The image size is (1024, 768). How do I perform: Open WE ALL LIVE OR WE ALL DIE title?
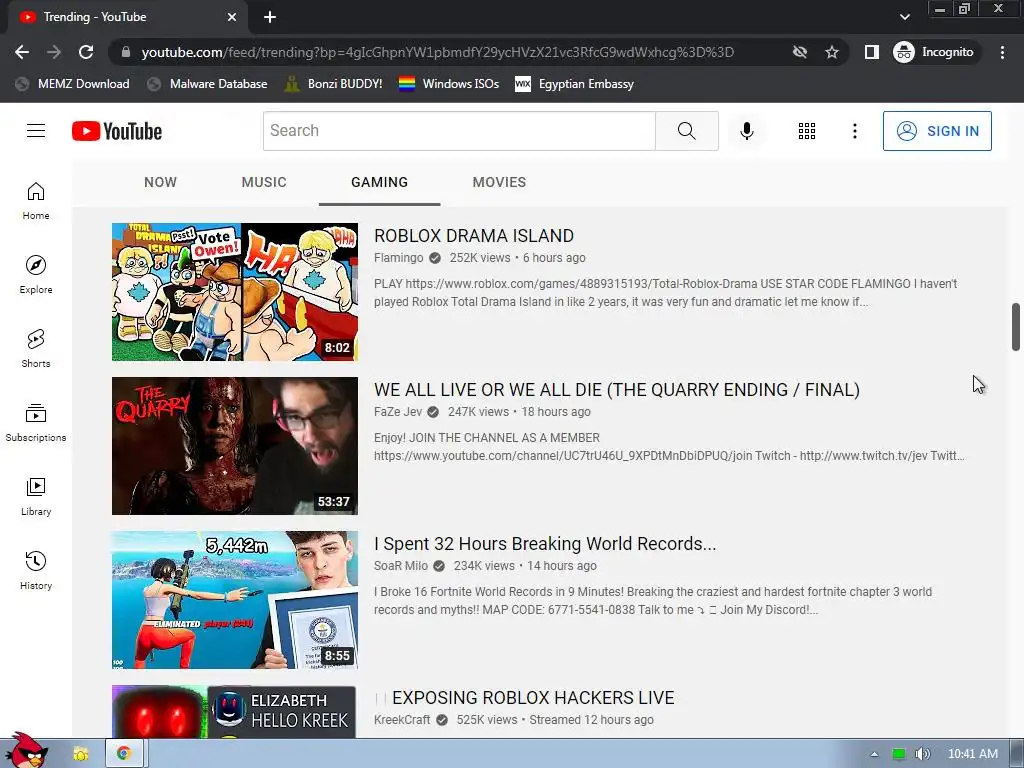(x=616, y=390)
